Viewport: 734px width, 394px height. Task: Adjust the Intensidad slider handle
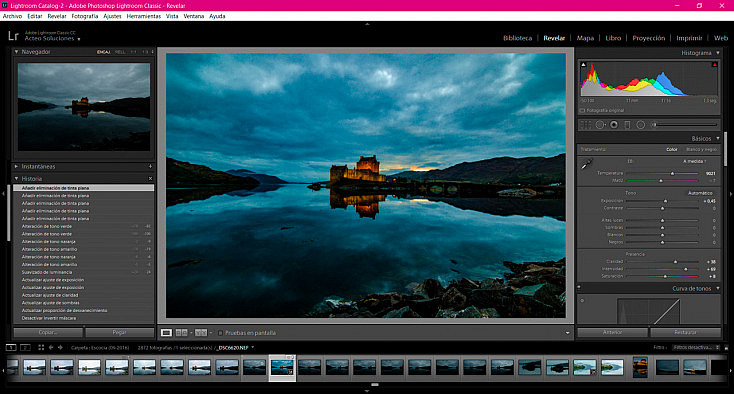tap(686, 269)
